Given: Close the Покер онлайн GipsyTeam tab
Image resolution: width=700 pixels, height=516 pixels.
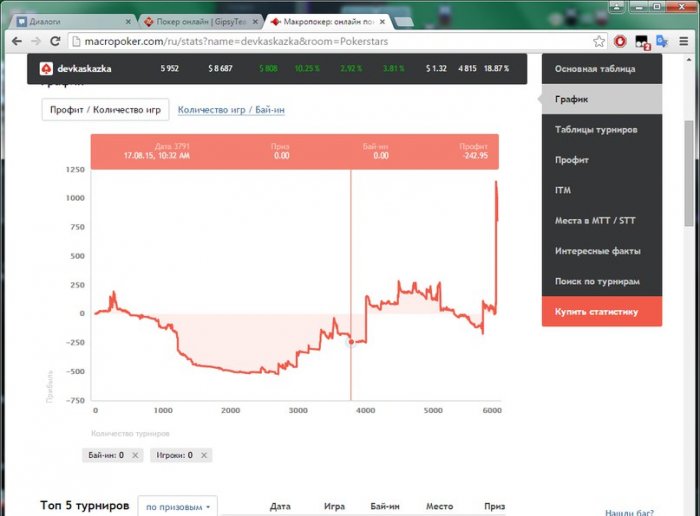Looking at the screenshot, I should pyautogui.click(x=255, y=21).
